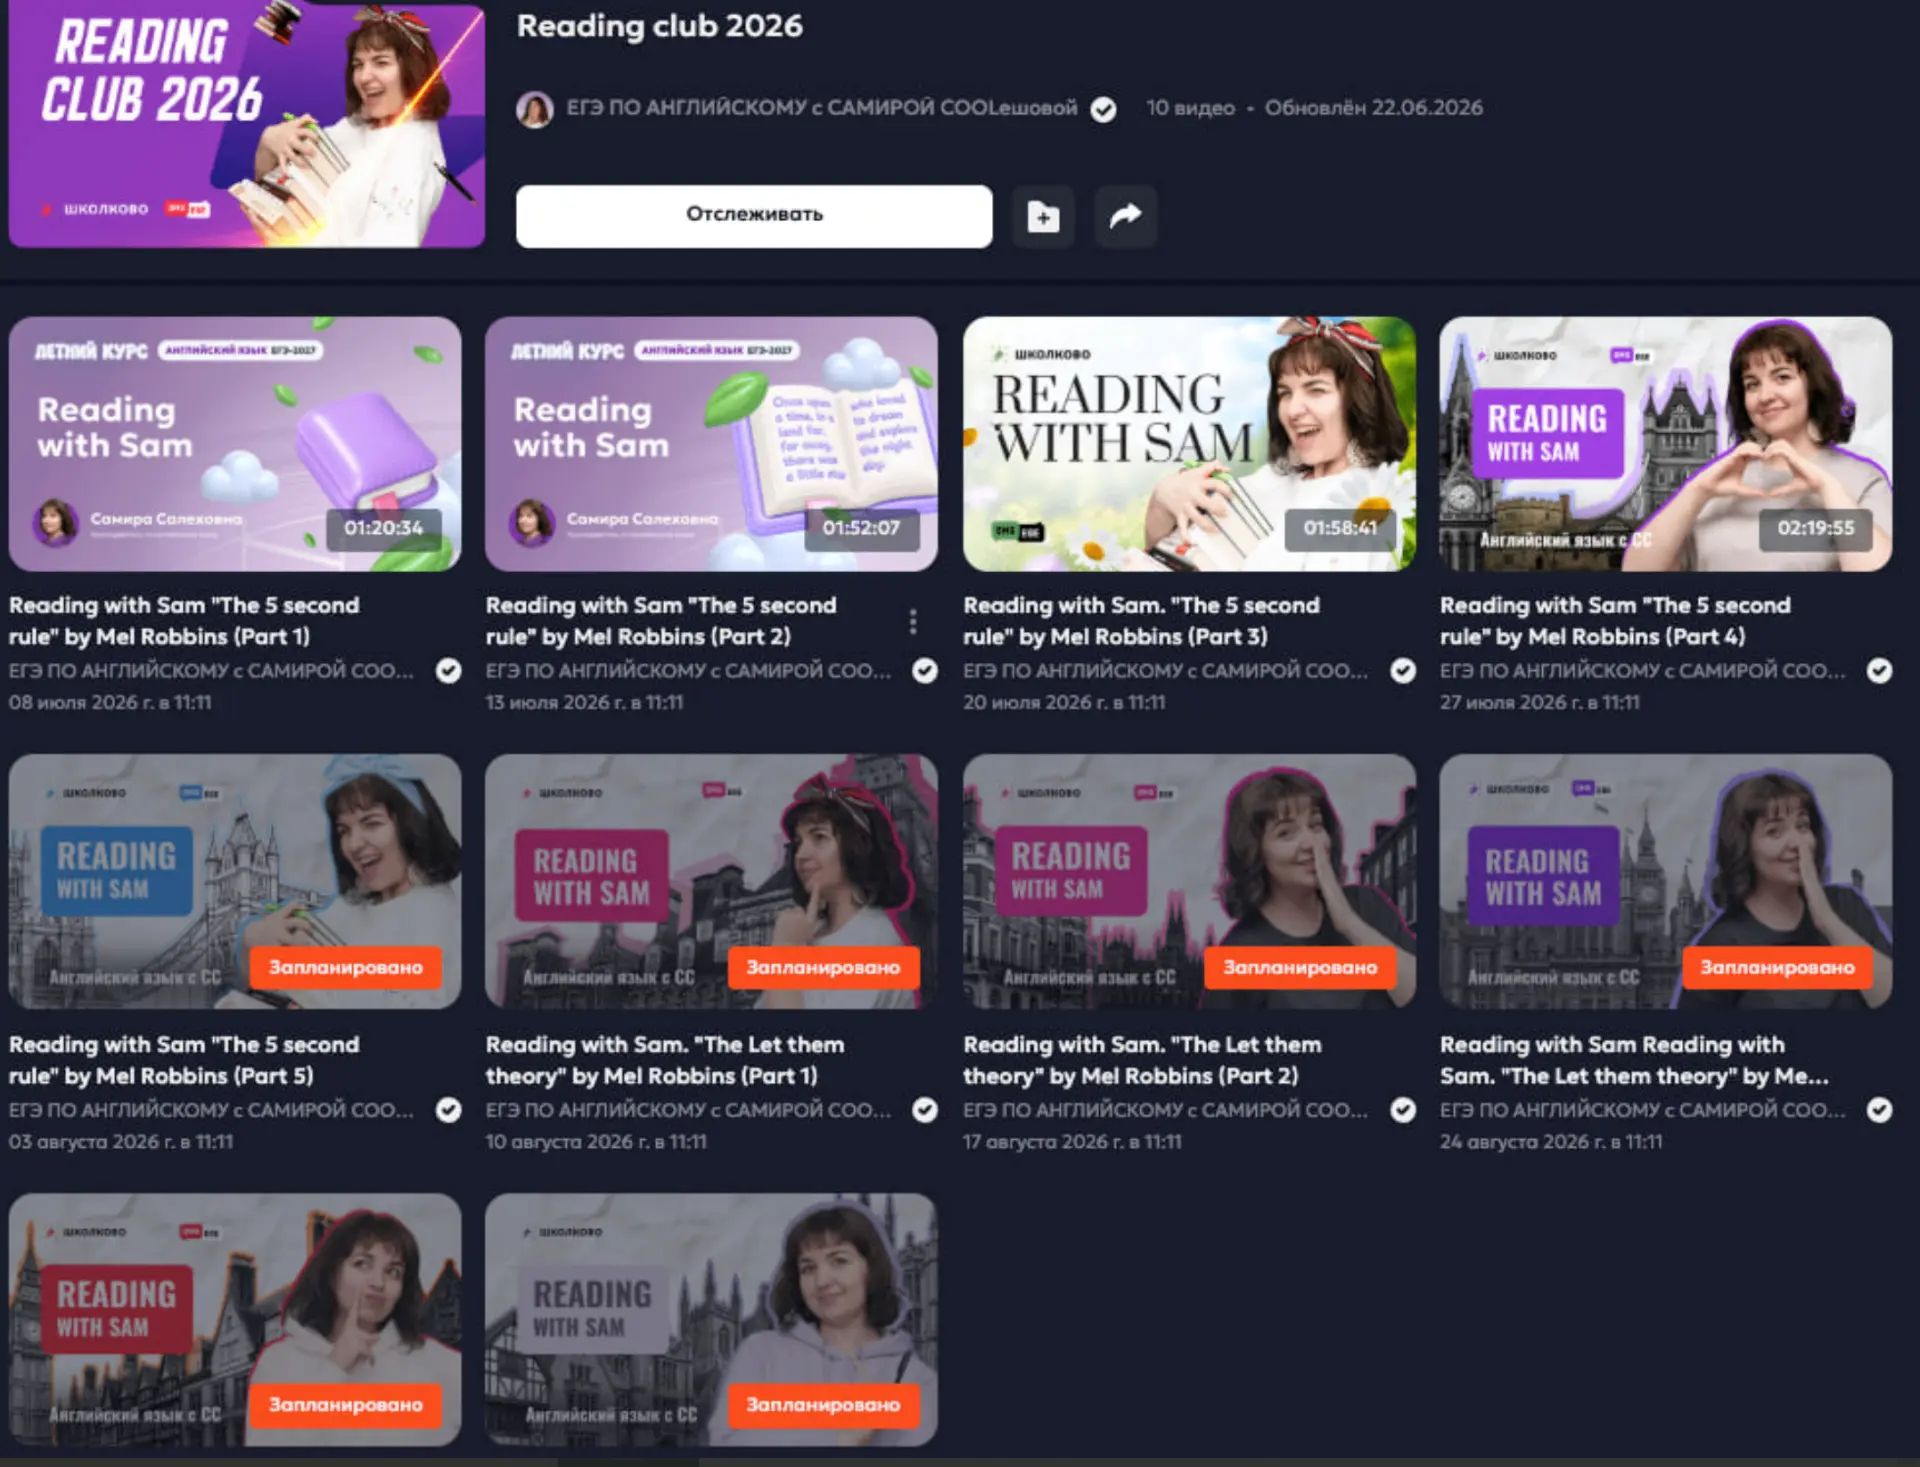Open three-dot menu for 5 second rule Part 2
This screenshot has height=1467, width=1920.
912,621
